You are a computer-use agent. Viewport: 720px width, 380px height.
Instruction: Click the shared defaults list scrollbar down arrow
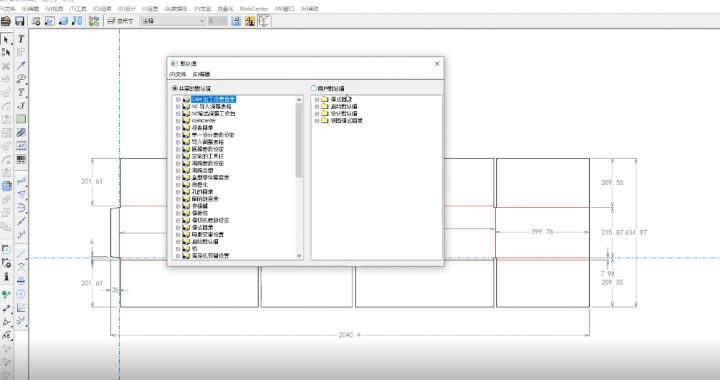tap(299, 256)
